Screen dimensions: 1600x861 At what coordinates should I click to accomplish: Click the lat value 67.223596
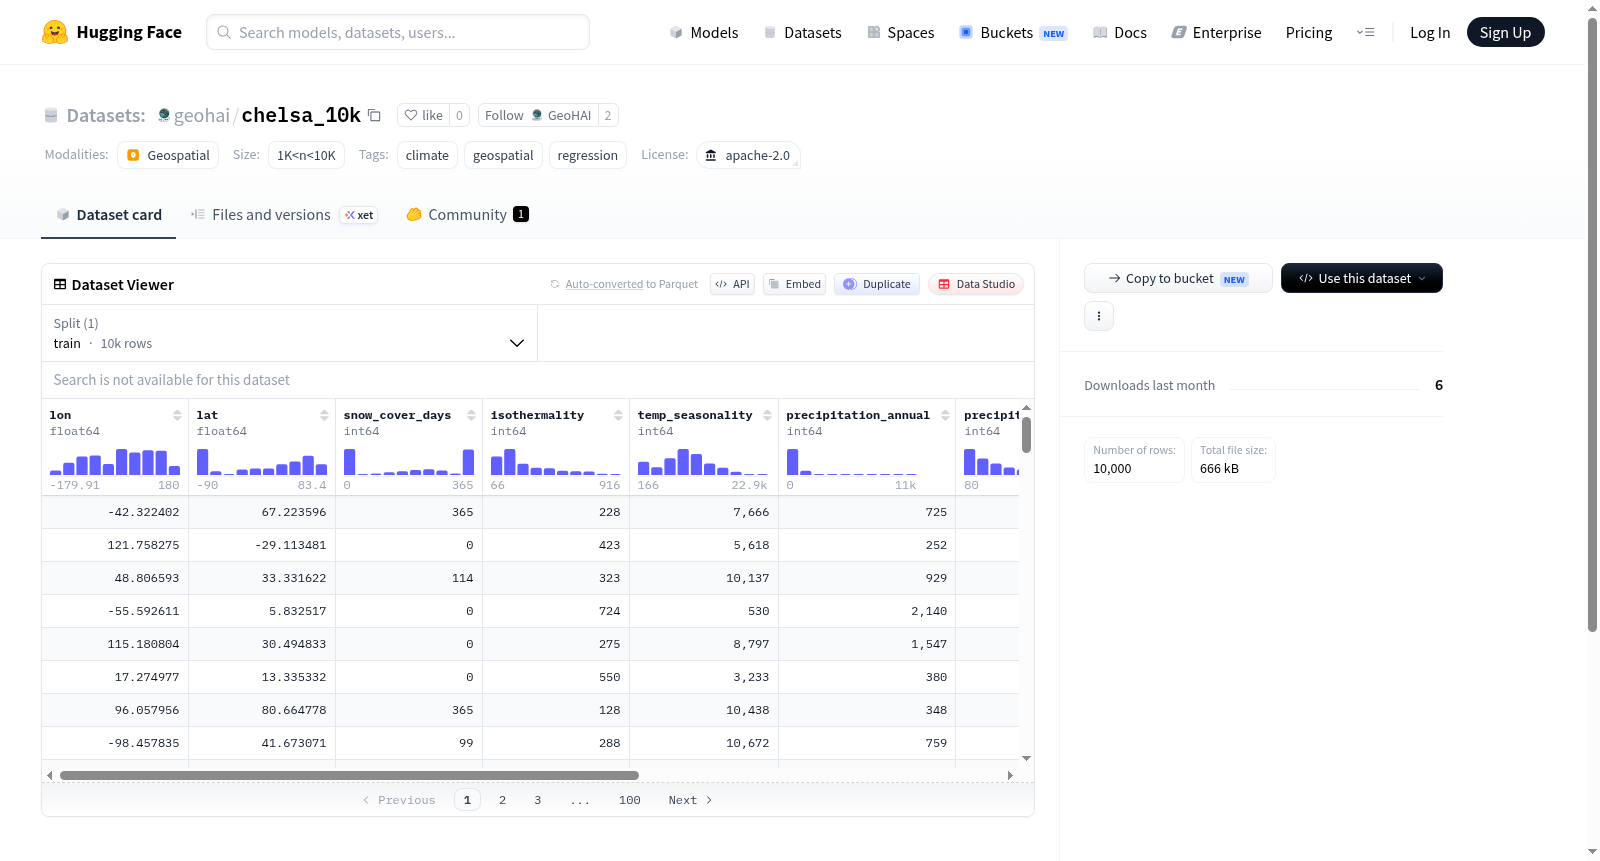[294, 512]
